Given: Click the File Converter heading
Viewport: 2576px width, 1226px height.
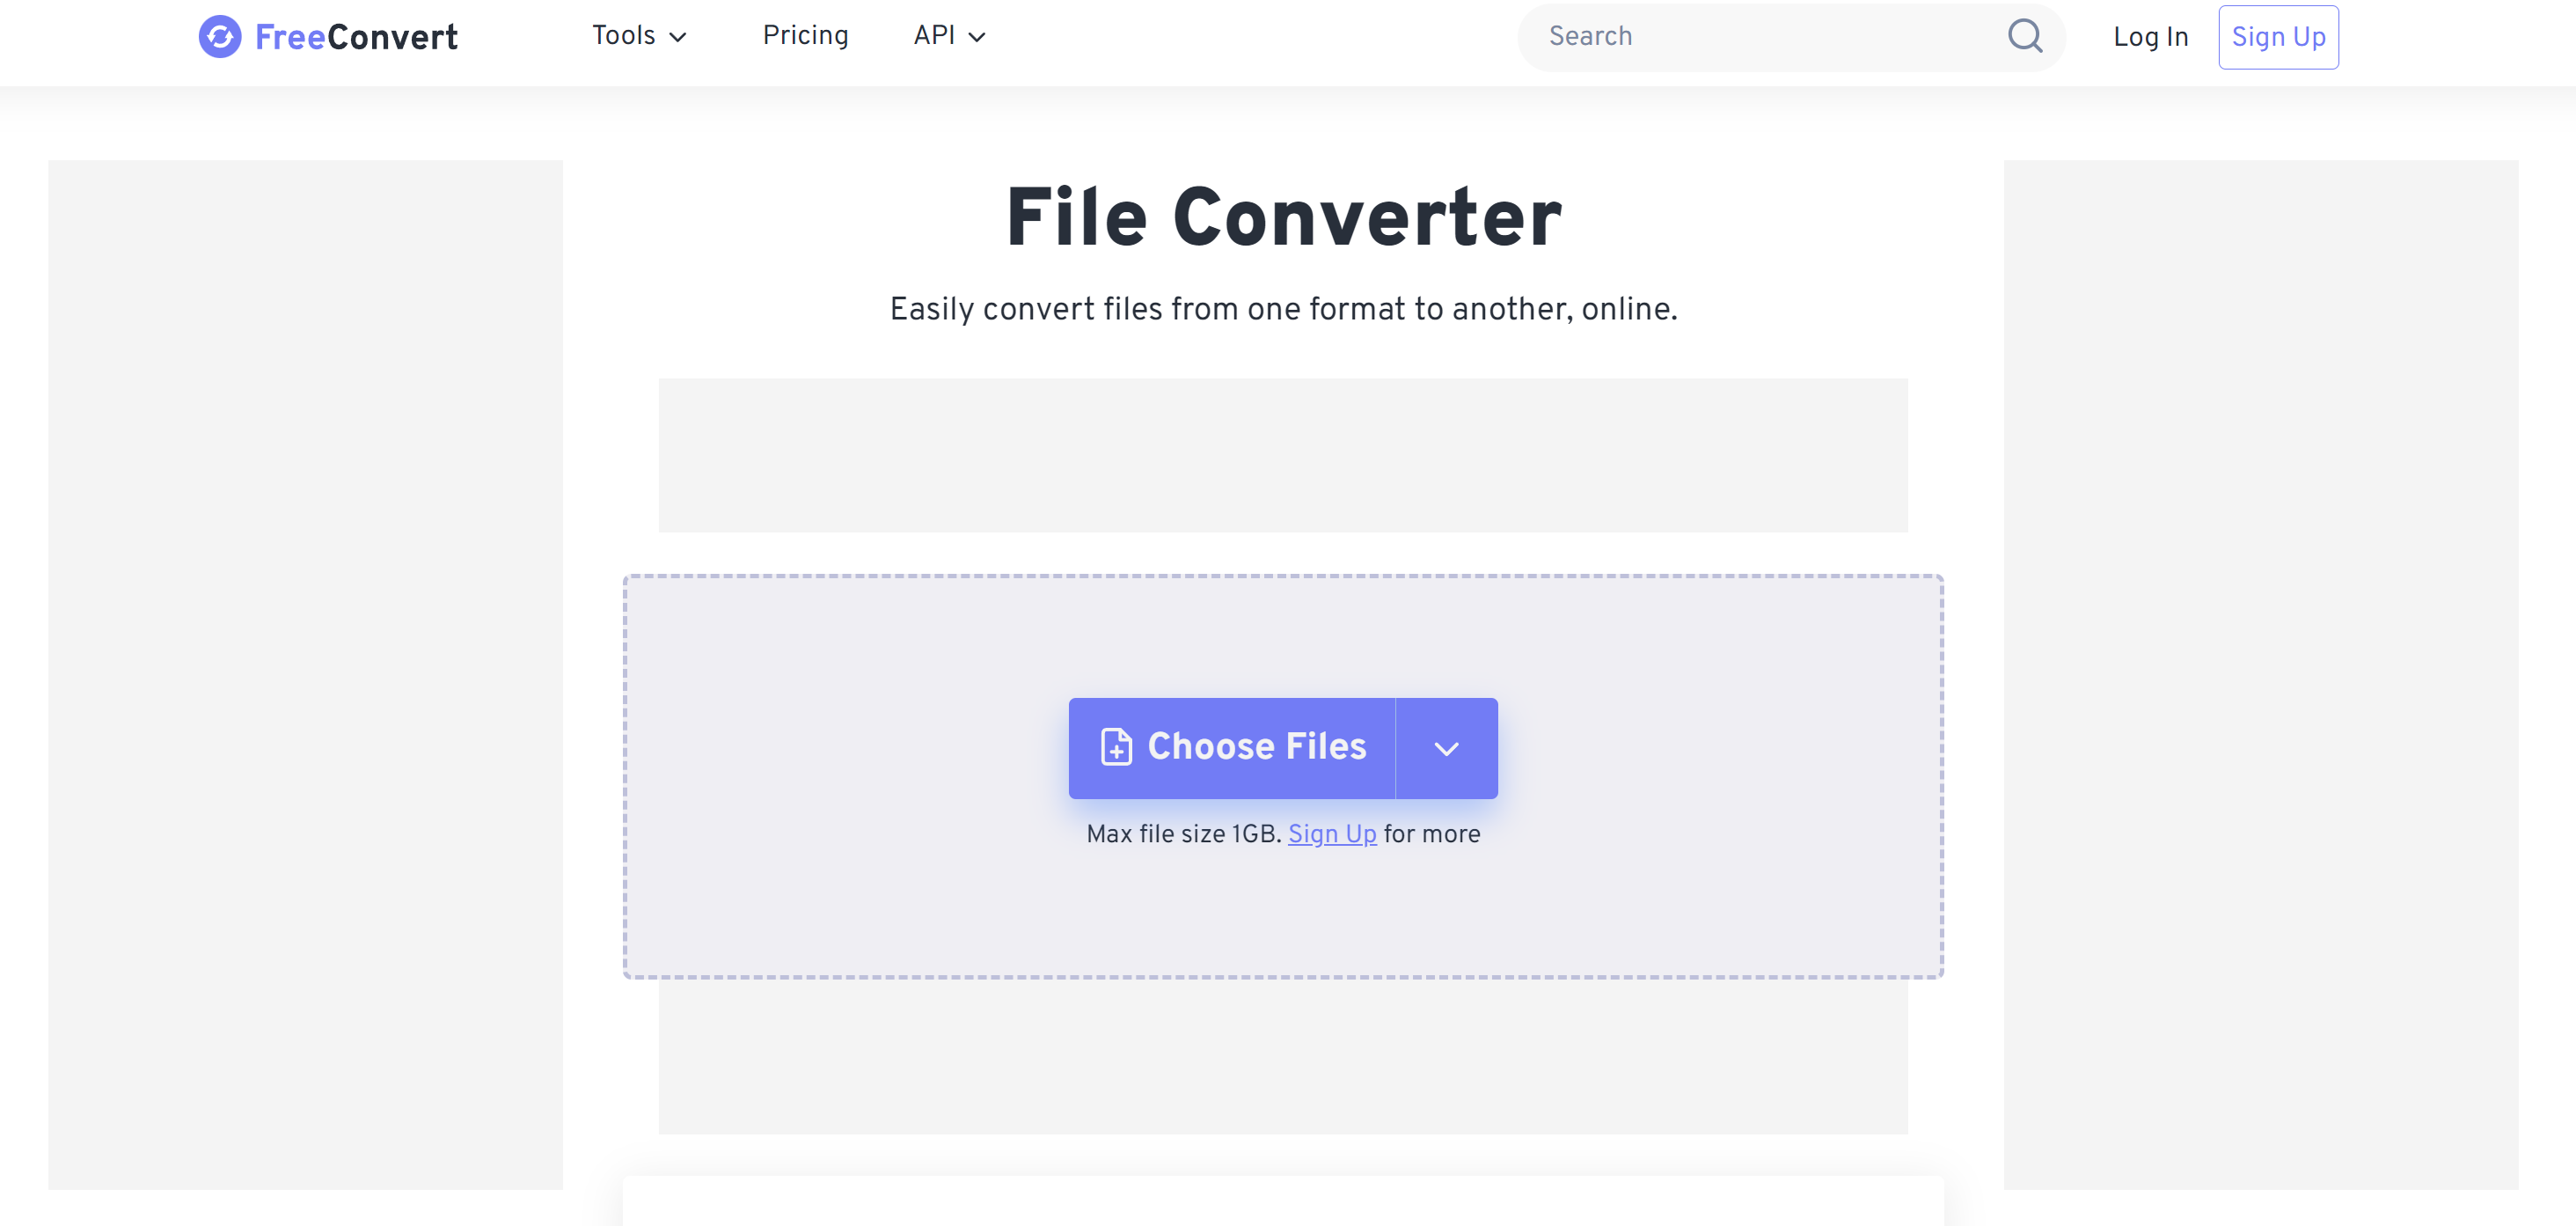Looking at the screenshot, I should tap(1283, 216).
